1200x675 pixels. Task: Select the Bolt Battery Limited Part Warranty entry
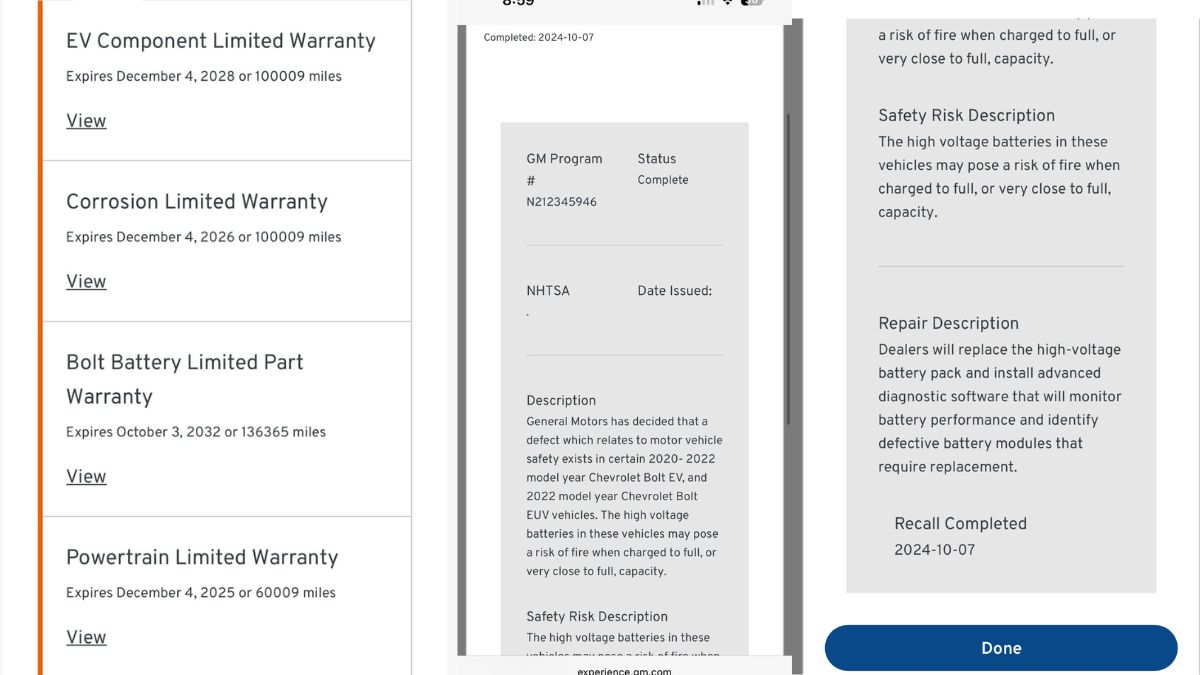184,379
